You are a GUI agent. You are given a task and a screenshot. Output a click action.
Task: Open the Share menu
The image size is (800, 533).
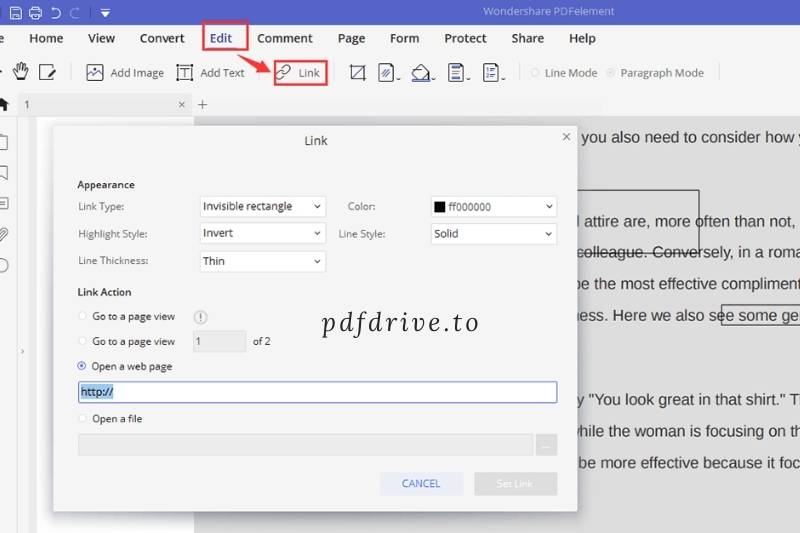tap(527, 38)
